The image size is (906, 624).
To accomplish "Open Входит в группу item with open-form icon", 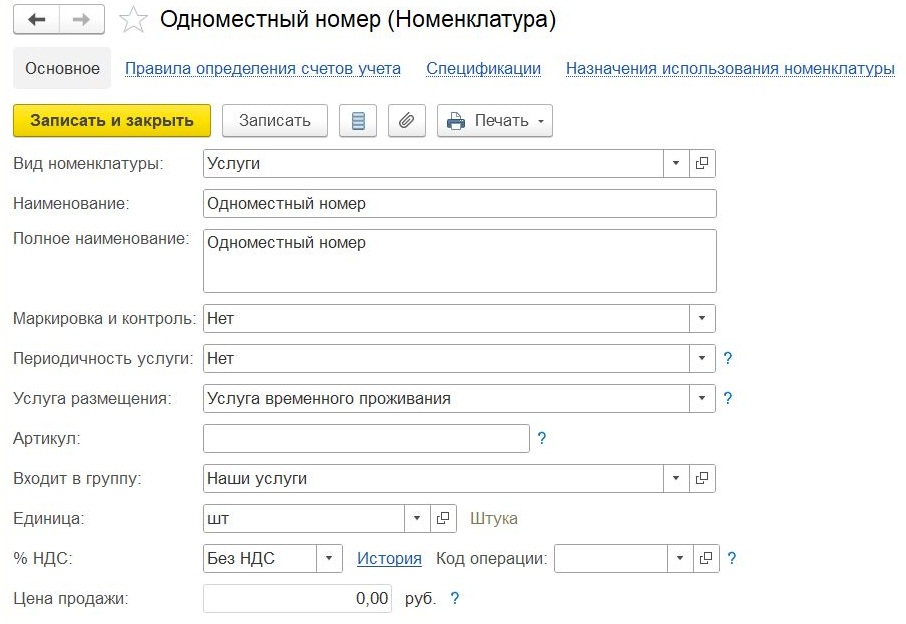I will [x=702, y=478].
